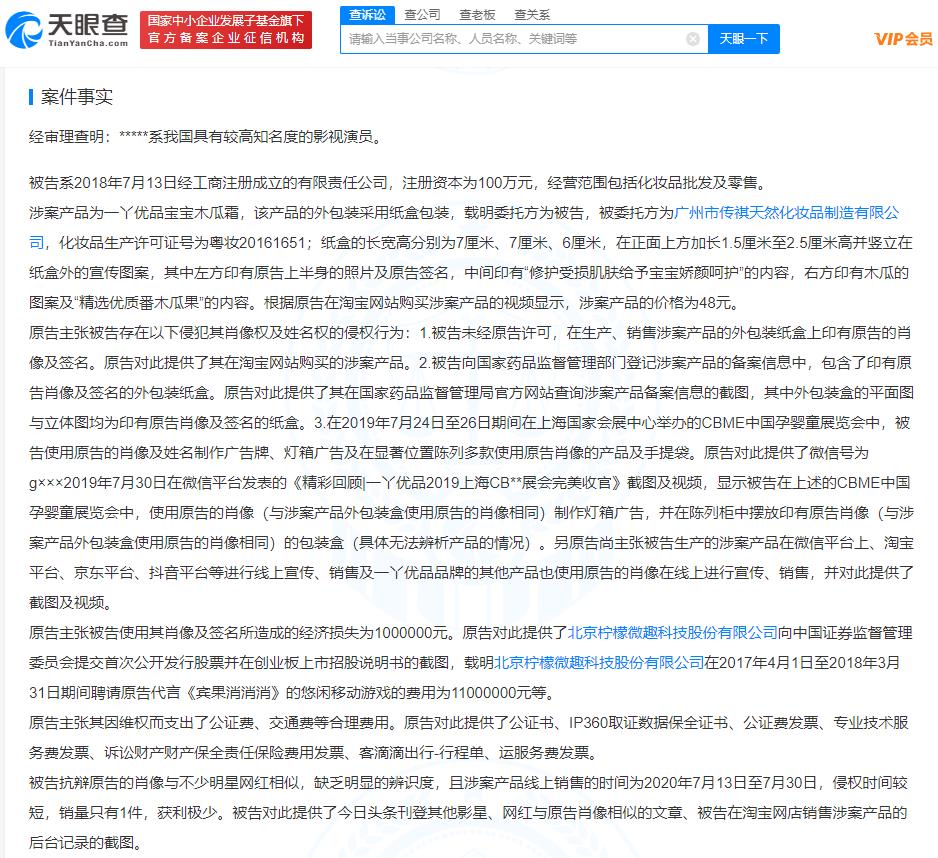Click the line starting 被告系2018年7月13日

(398, 182)
